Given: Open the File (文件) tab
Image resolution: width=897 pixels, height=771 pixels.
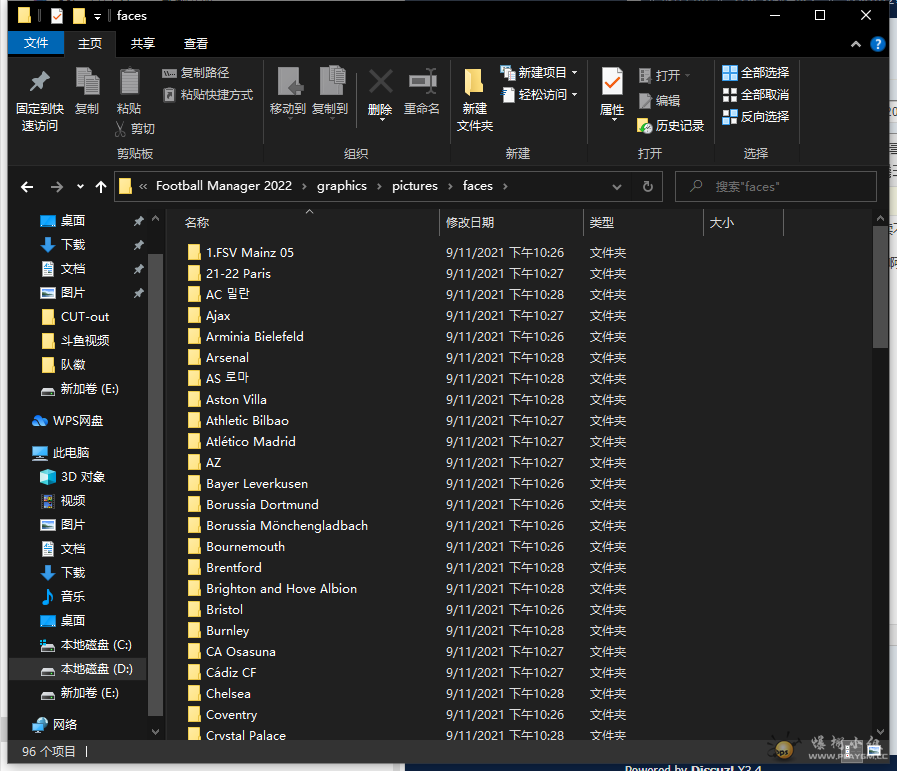Looking at the screenshot, I should [36, 43].
